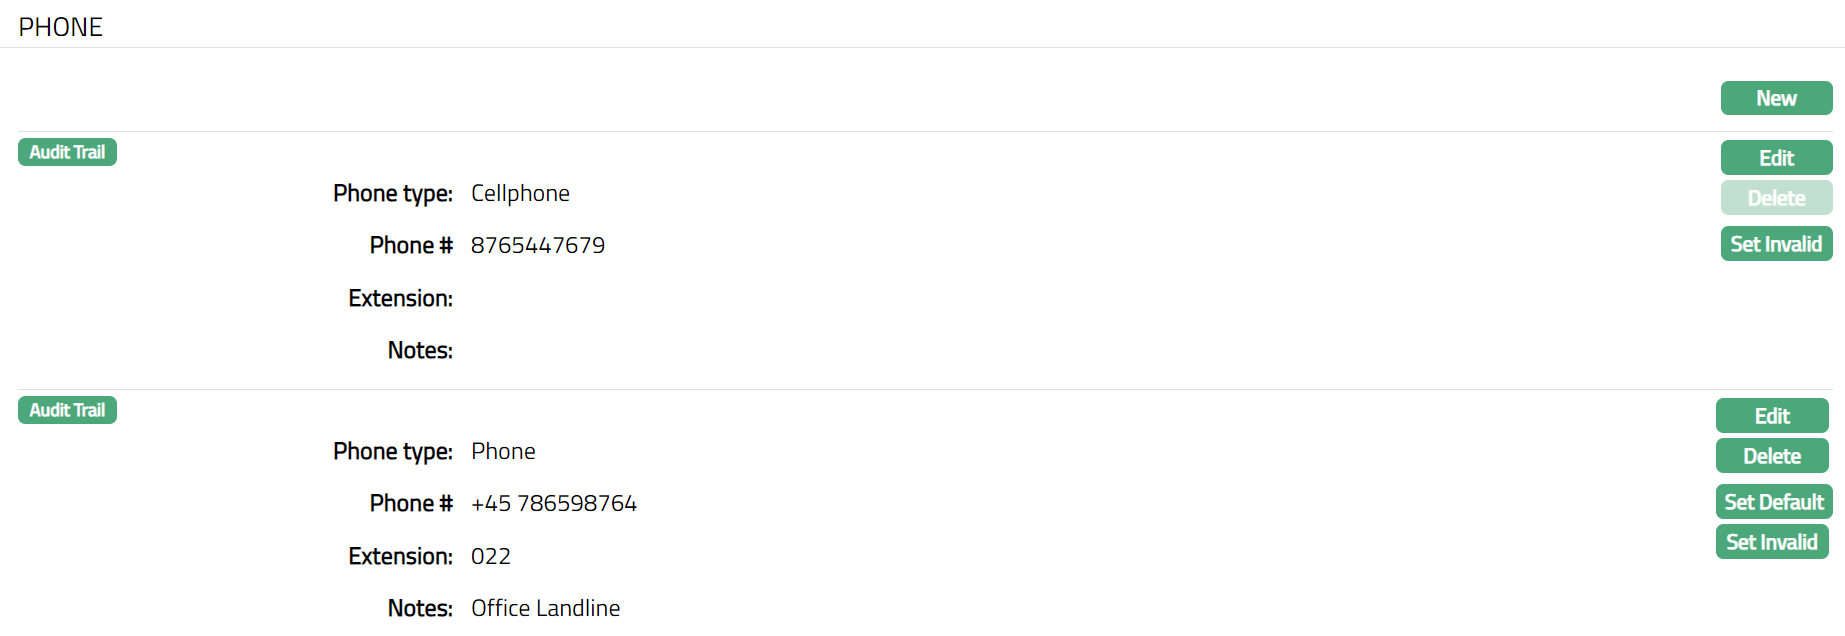Viewport: 1845px width, 636px height.
Task: Edit the Cellphone number entry
Action: tap(1776, 158)
